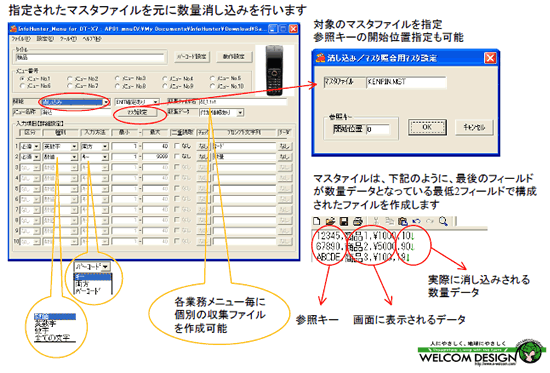Viewport: 550px width, 373px height.
Task: Click the Open folder icon in editor toolbar
Action: [x=330, y=221]
